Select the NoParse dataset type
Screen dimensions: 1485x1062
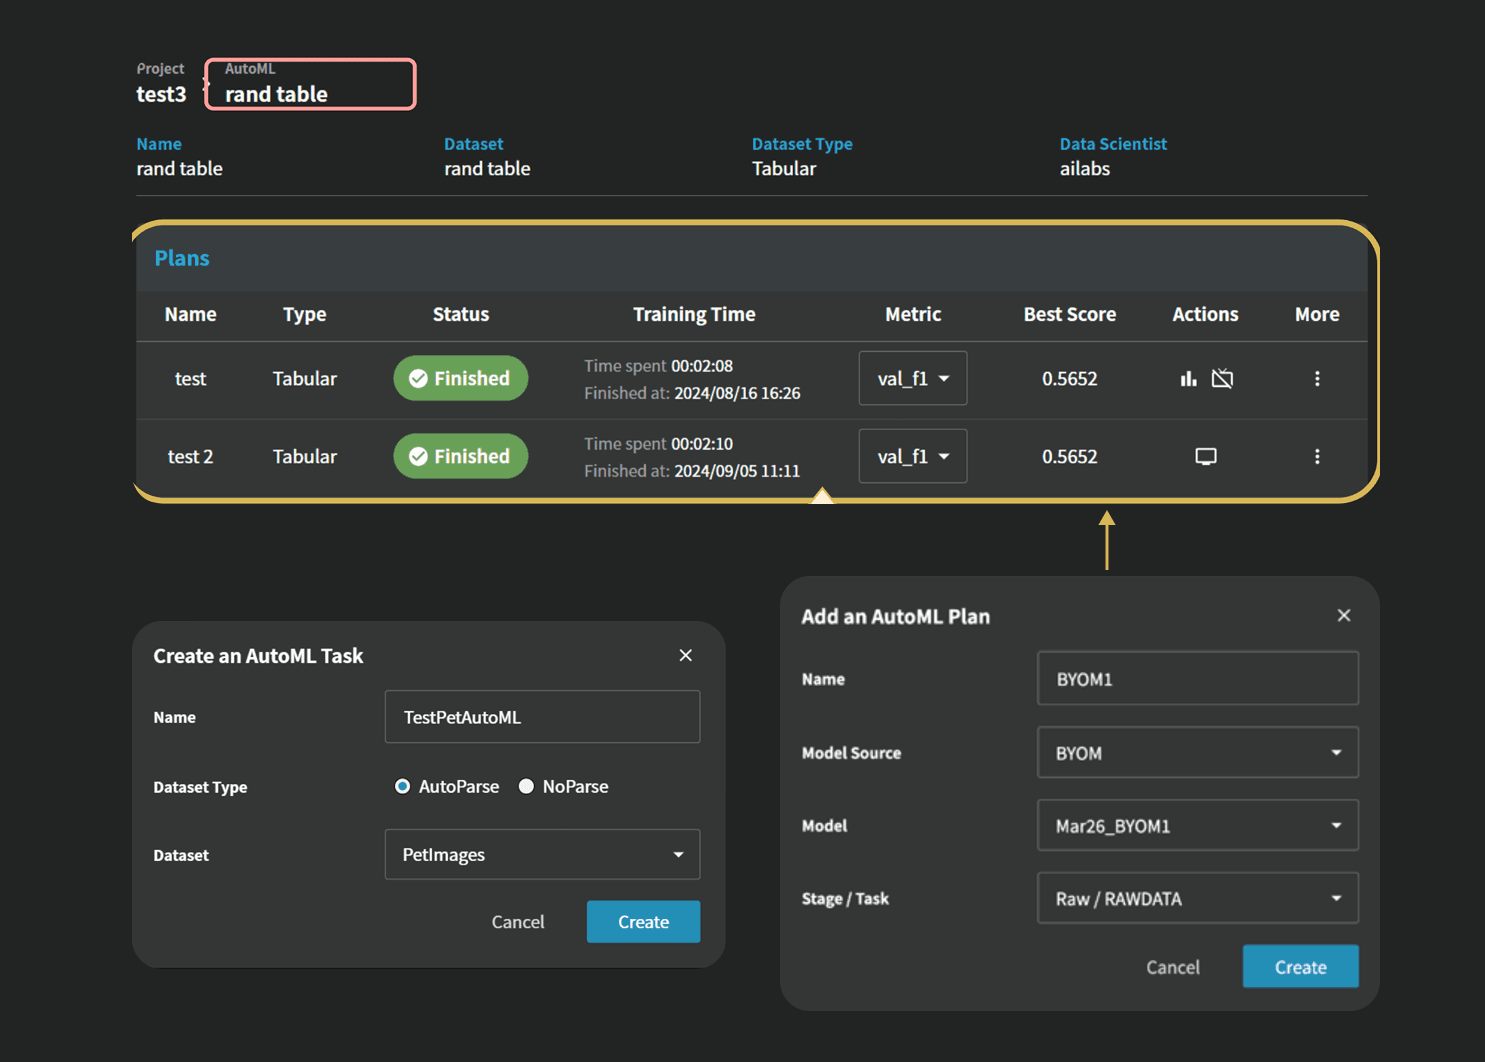pos(526,787)
